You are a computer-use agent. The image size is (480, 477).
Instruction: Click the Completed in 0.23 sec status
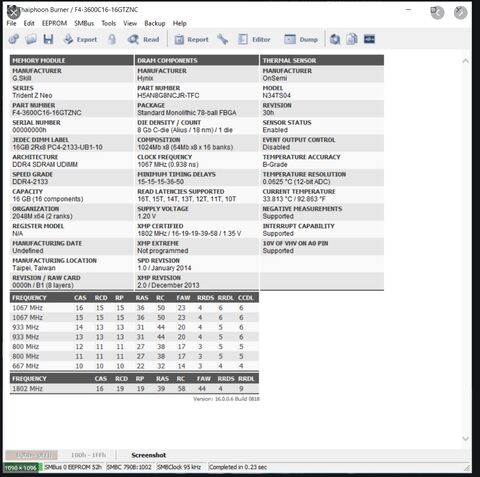238,467
